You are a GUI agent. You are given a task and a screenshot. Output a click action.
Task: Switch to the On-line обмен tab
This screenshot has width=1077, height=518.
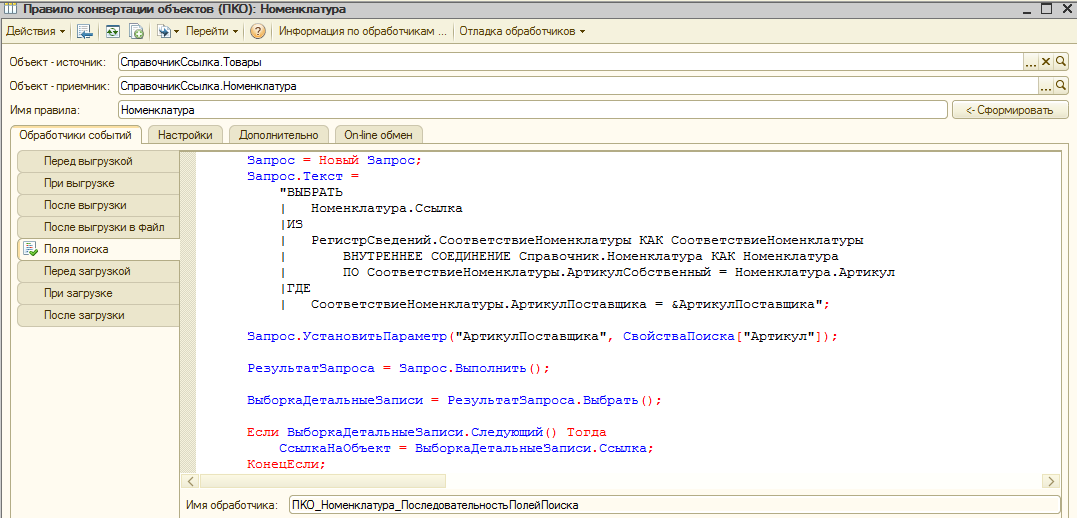coord(378,135)
